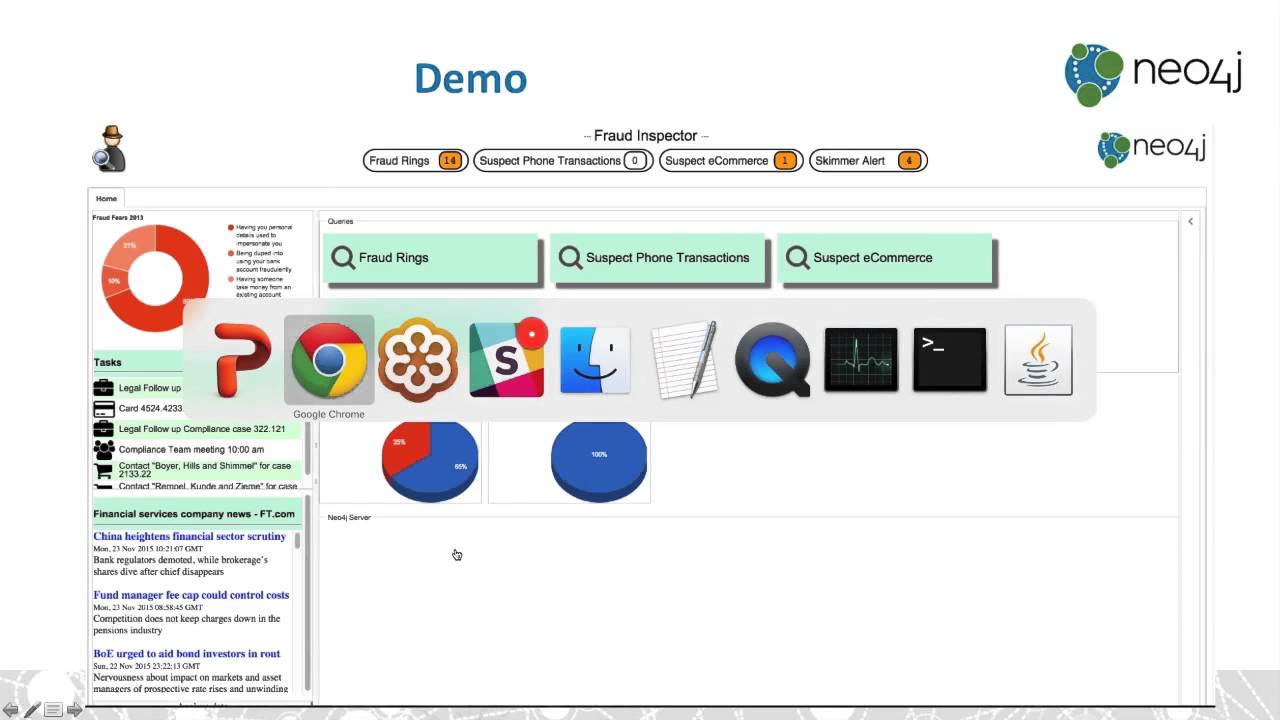
Task: Click the cart icon for Boyer, Hills and Shimmel
Action: [x=103, y=470]
